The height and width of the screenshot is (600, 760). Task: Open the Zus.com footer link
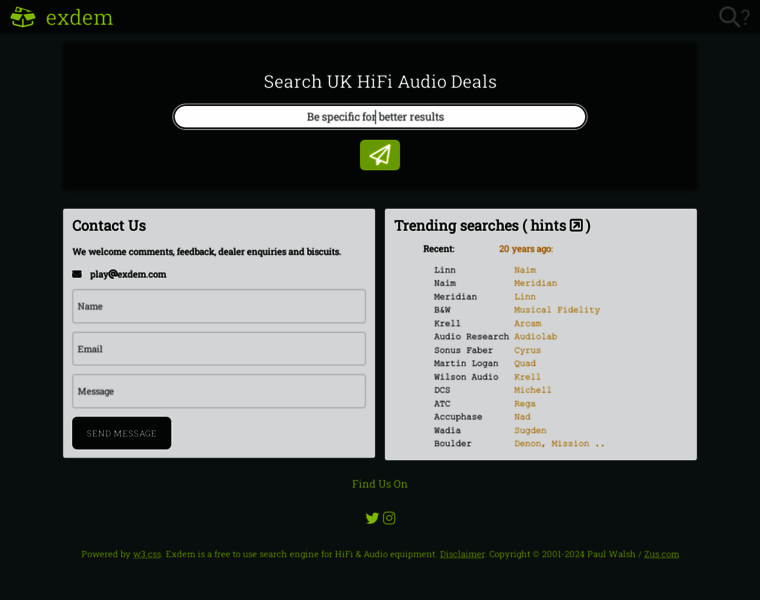tap(661, 554)
